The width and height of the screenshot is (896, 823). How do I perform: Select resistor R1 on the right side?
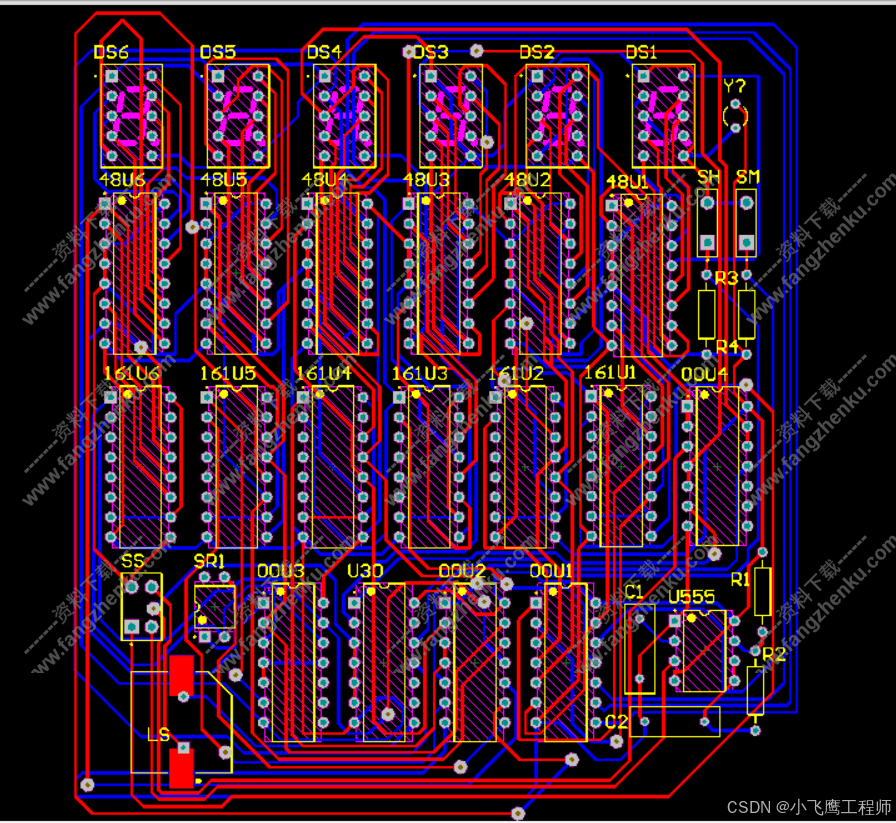pyautogui.click(x=763, y=592)
